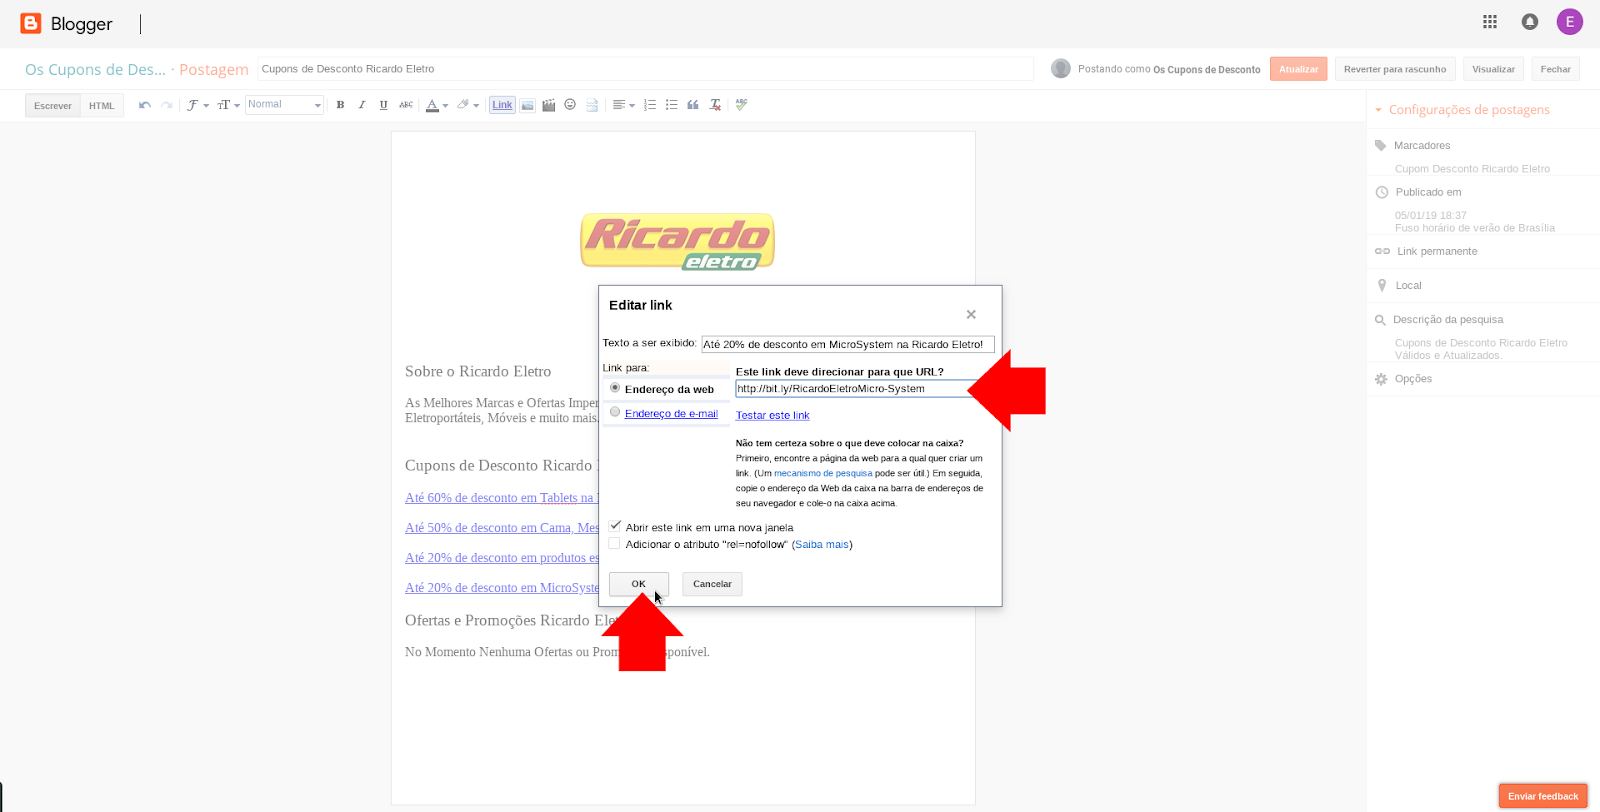This screenshot has width=1600, height=812.
Task: Click Até 20% de desconto em produtos link
Action: point(501,558)
